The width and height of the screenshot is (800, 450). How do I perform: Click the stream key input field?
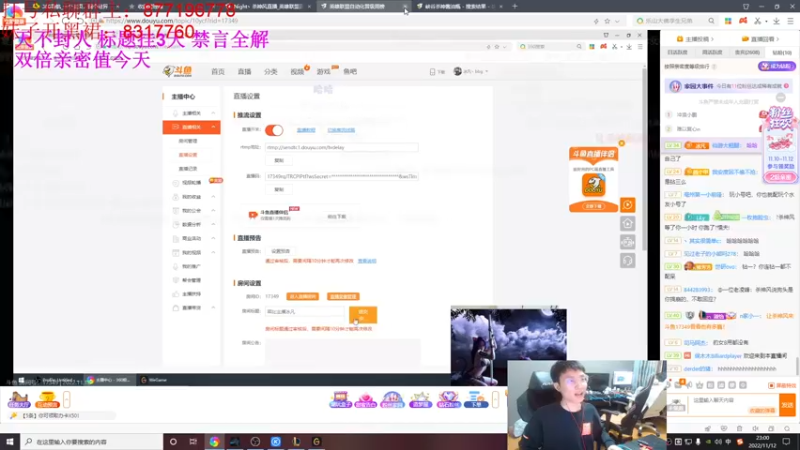341,177
